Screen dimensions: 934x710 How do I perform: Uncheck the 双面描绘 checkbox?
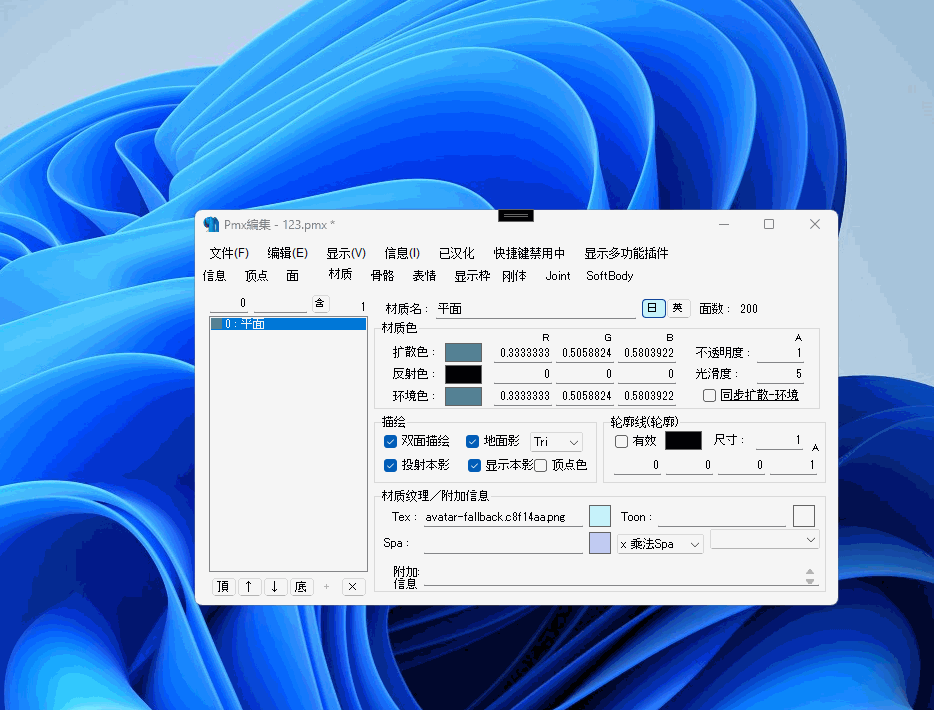(x=391, y=441)
